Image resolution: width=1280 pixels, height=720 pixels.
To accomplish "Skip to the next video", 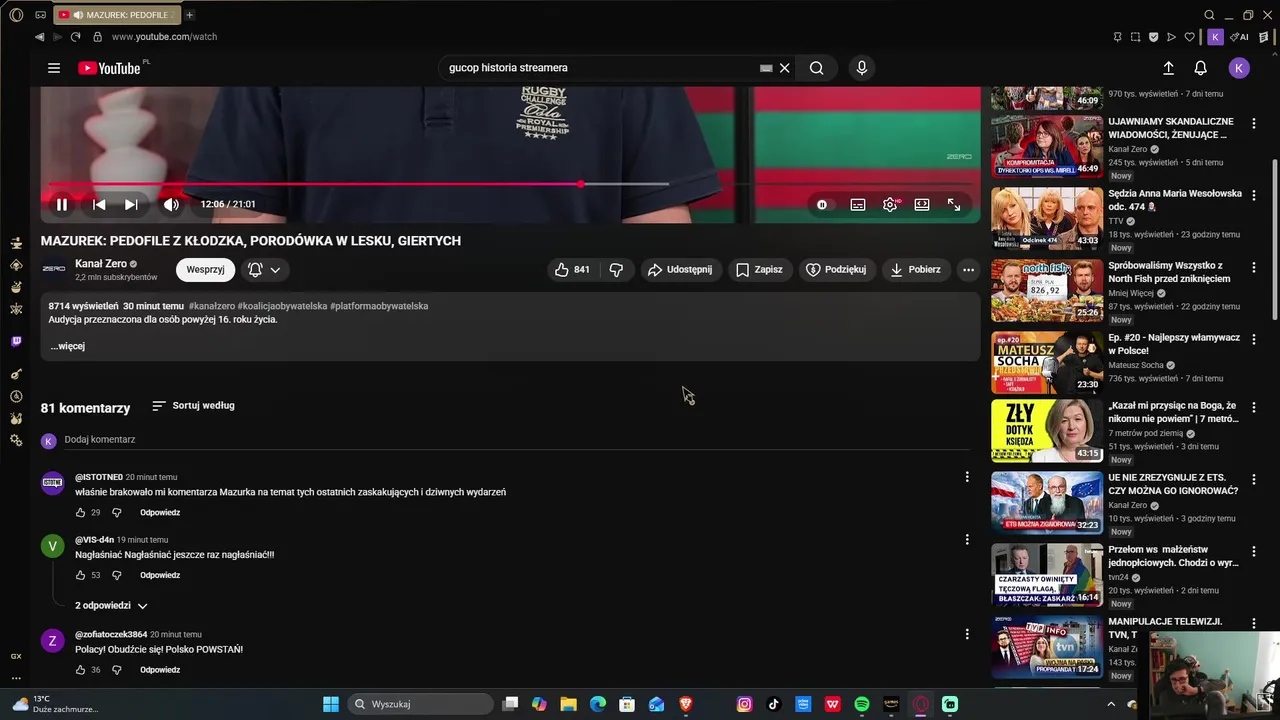I will tap(131, 204).
